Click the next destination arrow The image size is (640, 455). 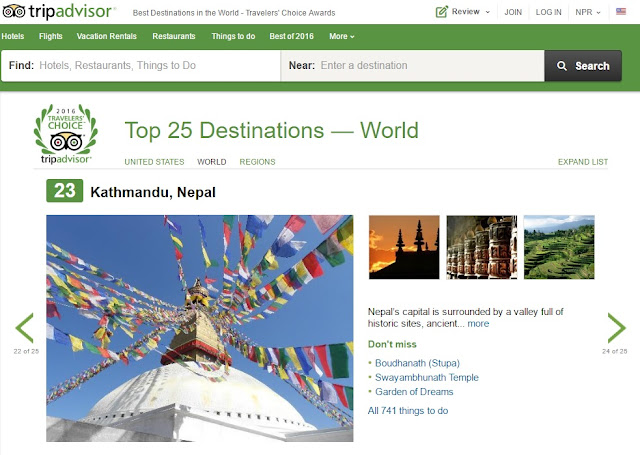click(616, 328)
